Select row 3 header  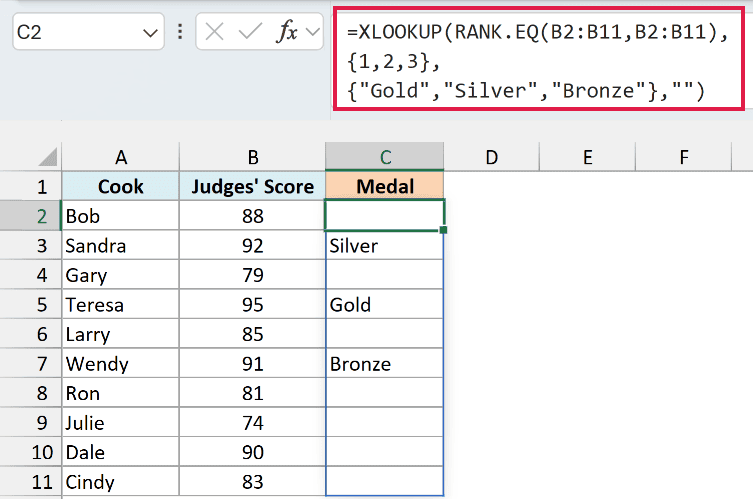31,245
